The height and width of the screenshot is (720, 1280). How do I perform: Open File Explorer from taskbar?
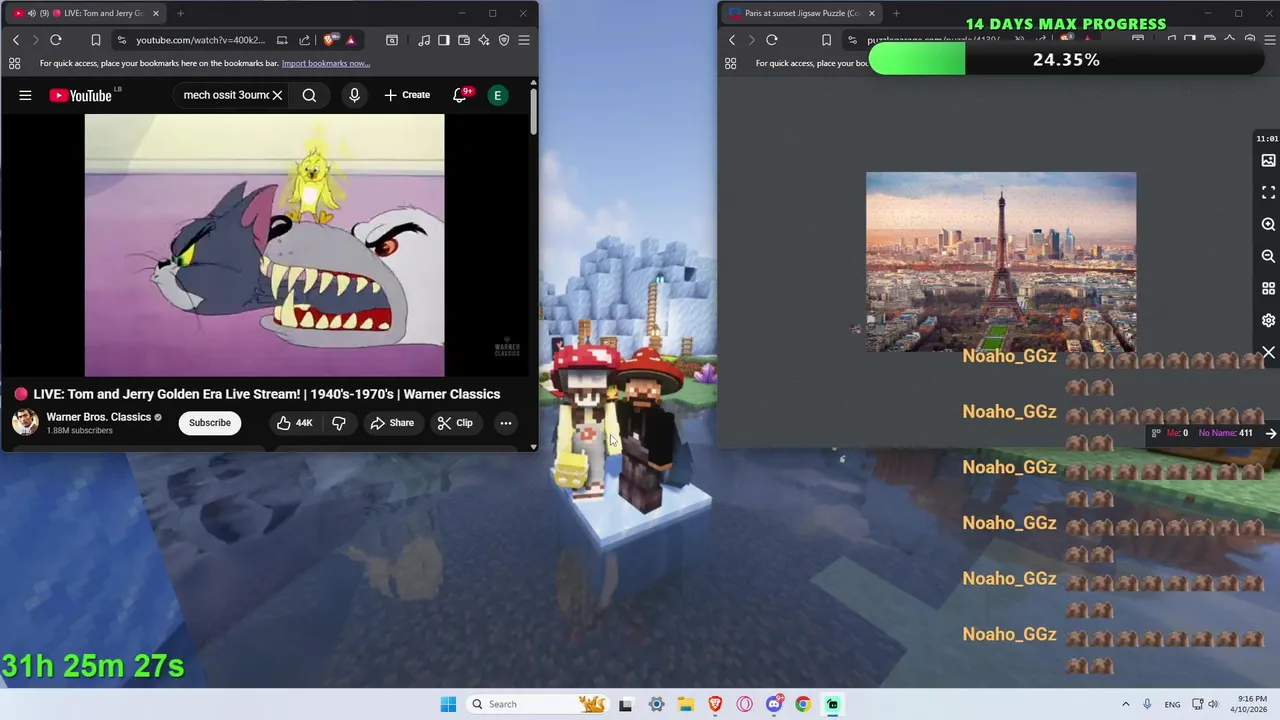(x=686, y=704)
